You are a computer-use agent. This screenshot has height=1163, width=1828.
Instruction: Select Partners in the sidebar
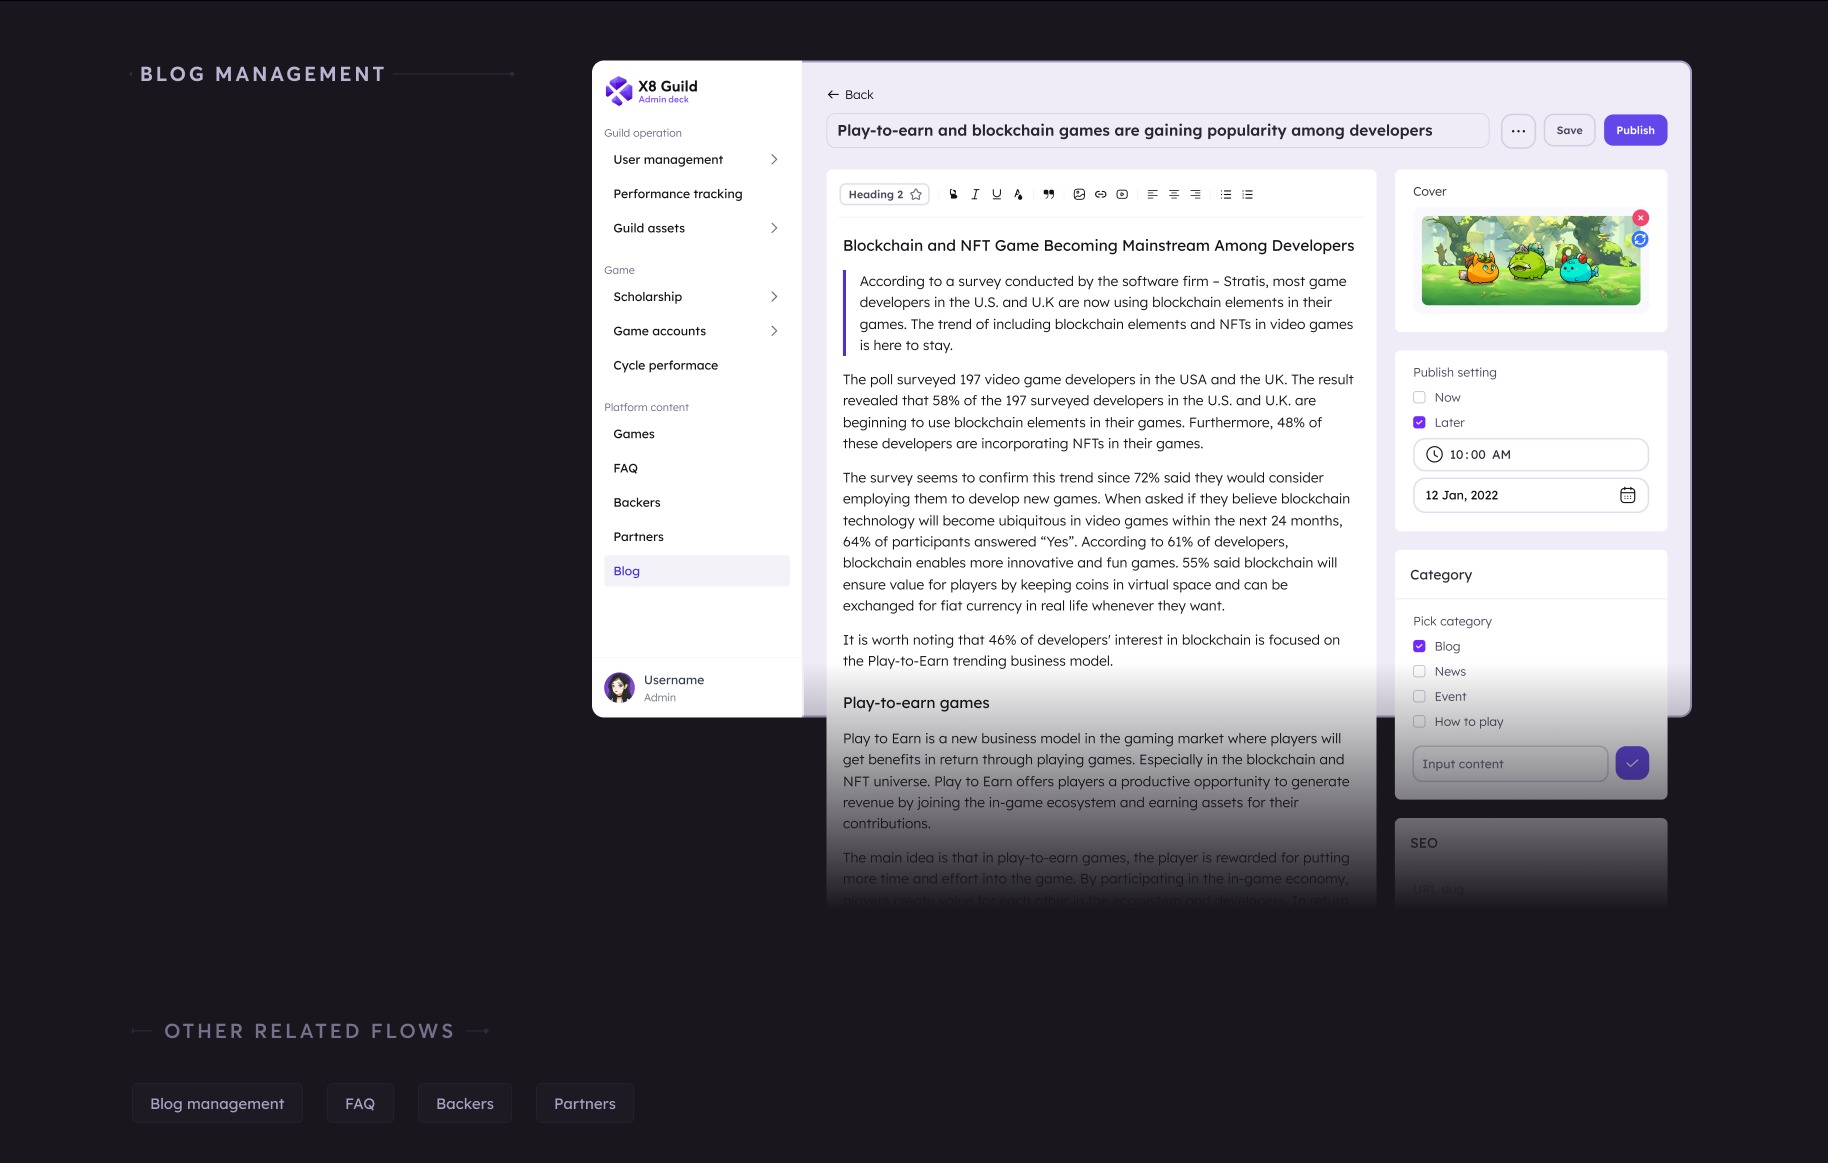638,536
